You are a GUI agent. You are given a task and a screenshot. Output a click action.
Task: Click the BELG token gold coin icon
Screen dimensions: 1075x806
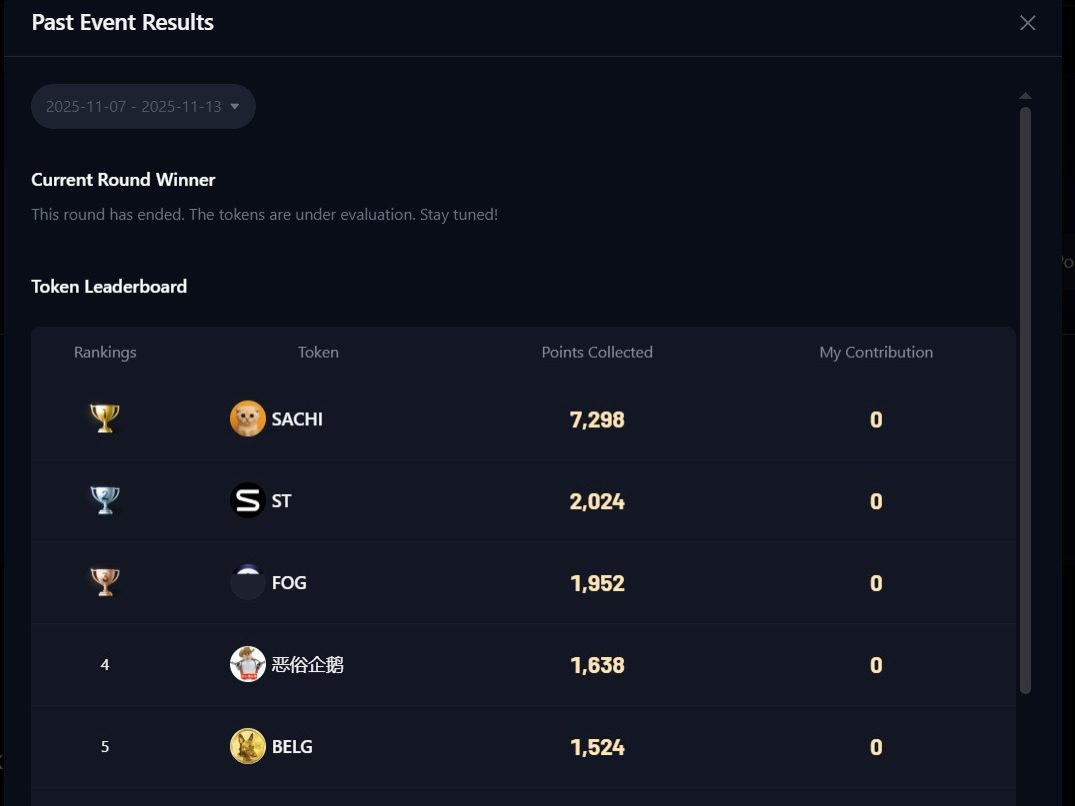(x=247, y=747)
